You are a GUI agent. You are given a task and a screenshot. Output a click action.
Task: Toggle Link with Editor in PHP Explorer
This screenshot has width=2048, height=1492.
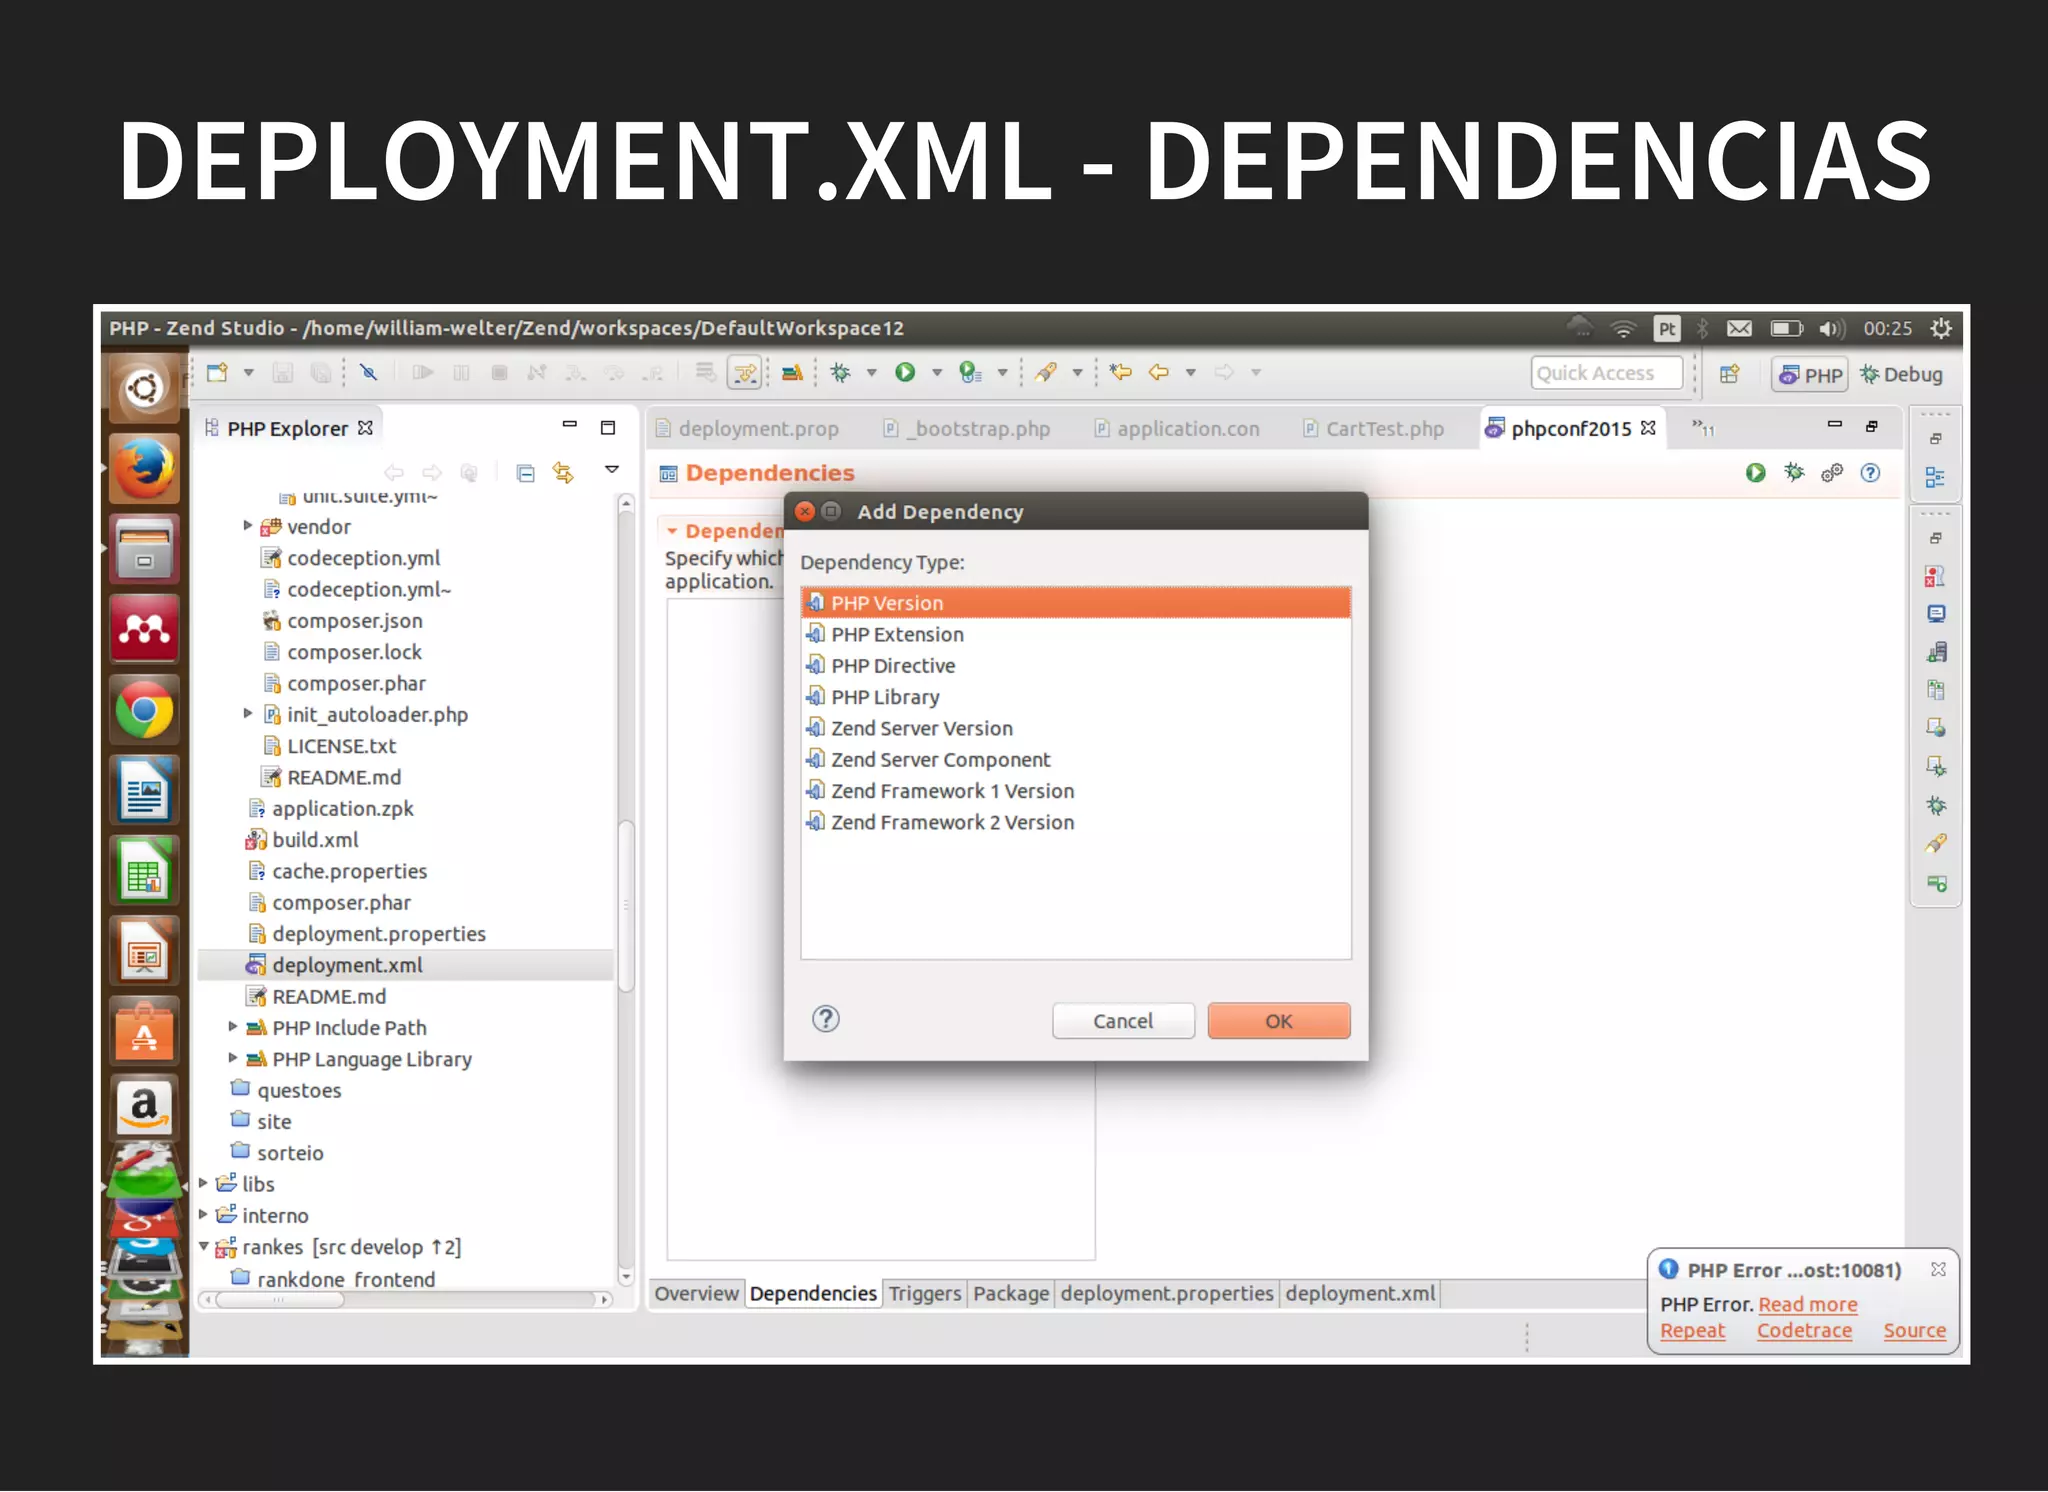pos(564,473)
